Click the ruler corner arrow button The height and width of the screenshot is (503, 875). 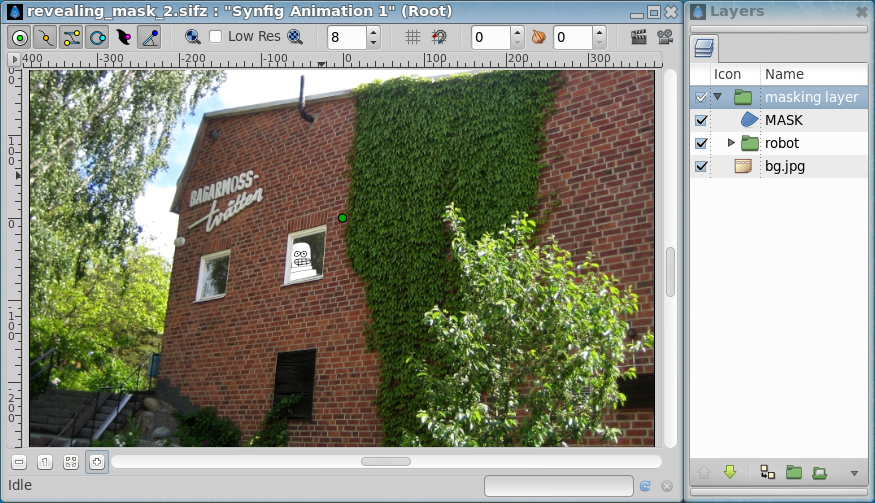[x=14, y=59]
